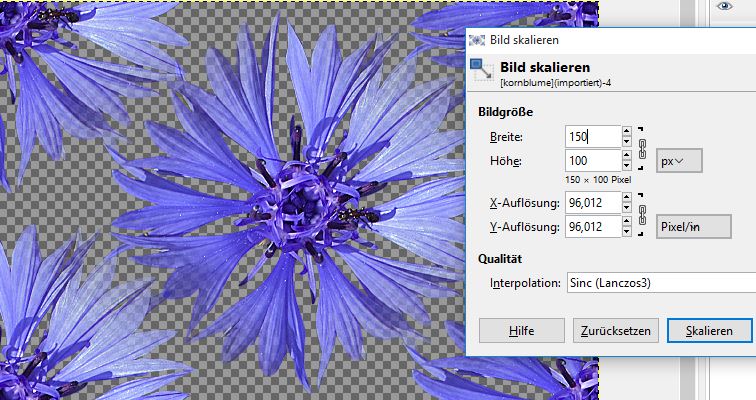Image resolution: width=756 pixels, height=400 pixels.
Task: Click the '[kornblume](importiert)-4' subtitle text
Action: pos(555,83)
